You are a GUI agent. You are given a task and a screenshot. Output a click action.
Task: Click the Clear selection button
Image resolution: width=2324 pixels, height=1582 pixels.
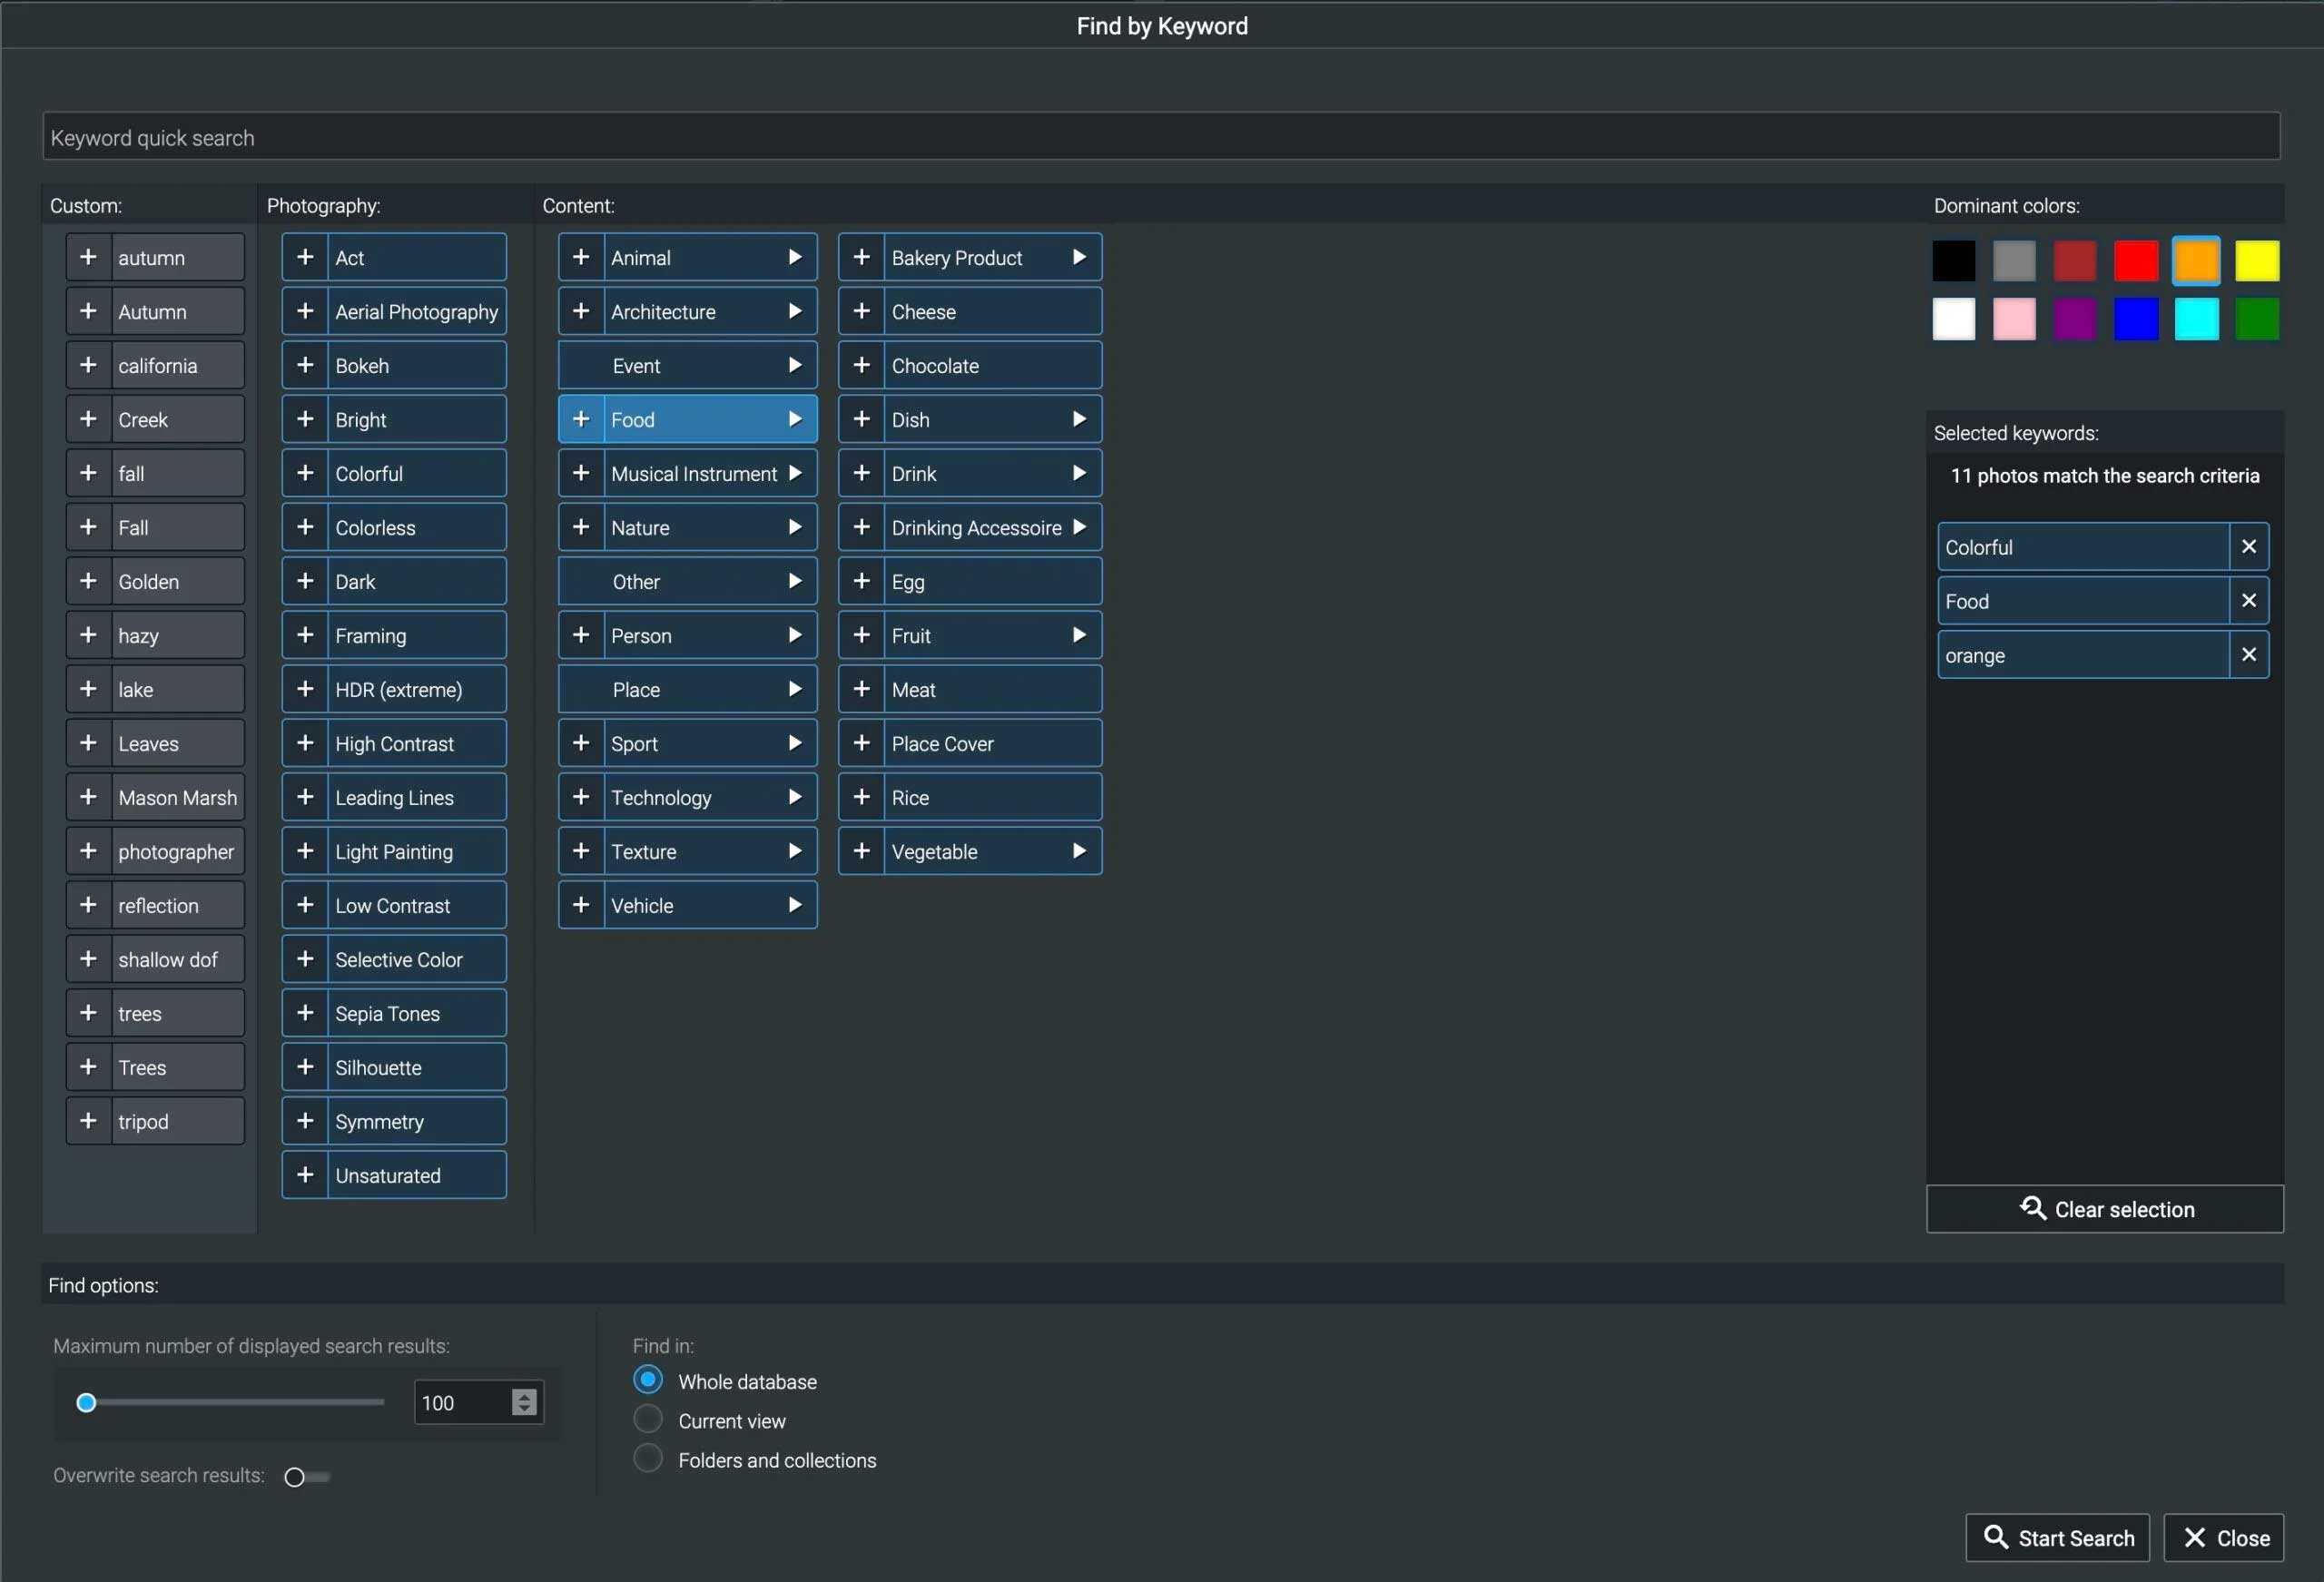pyautogui.click(x=2104, y=1209)
